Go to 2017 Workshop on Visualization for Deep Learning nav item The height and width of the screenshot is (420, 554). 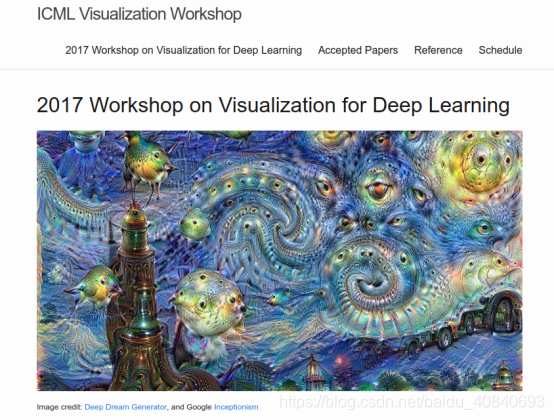point(183,50)
